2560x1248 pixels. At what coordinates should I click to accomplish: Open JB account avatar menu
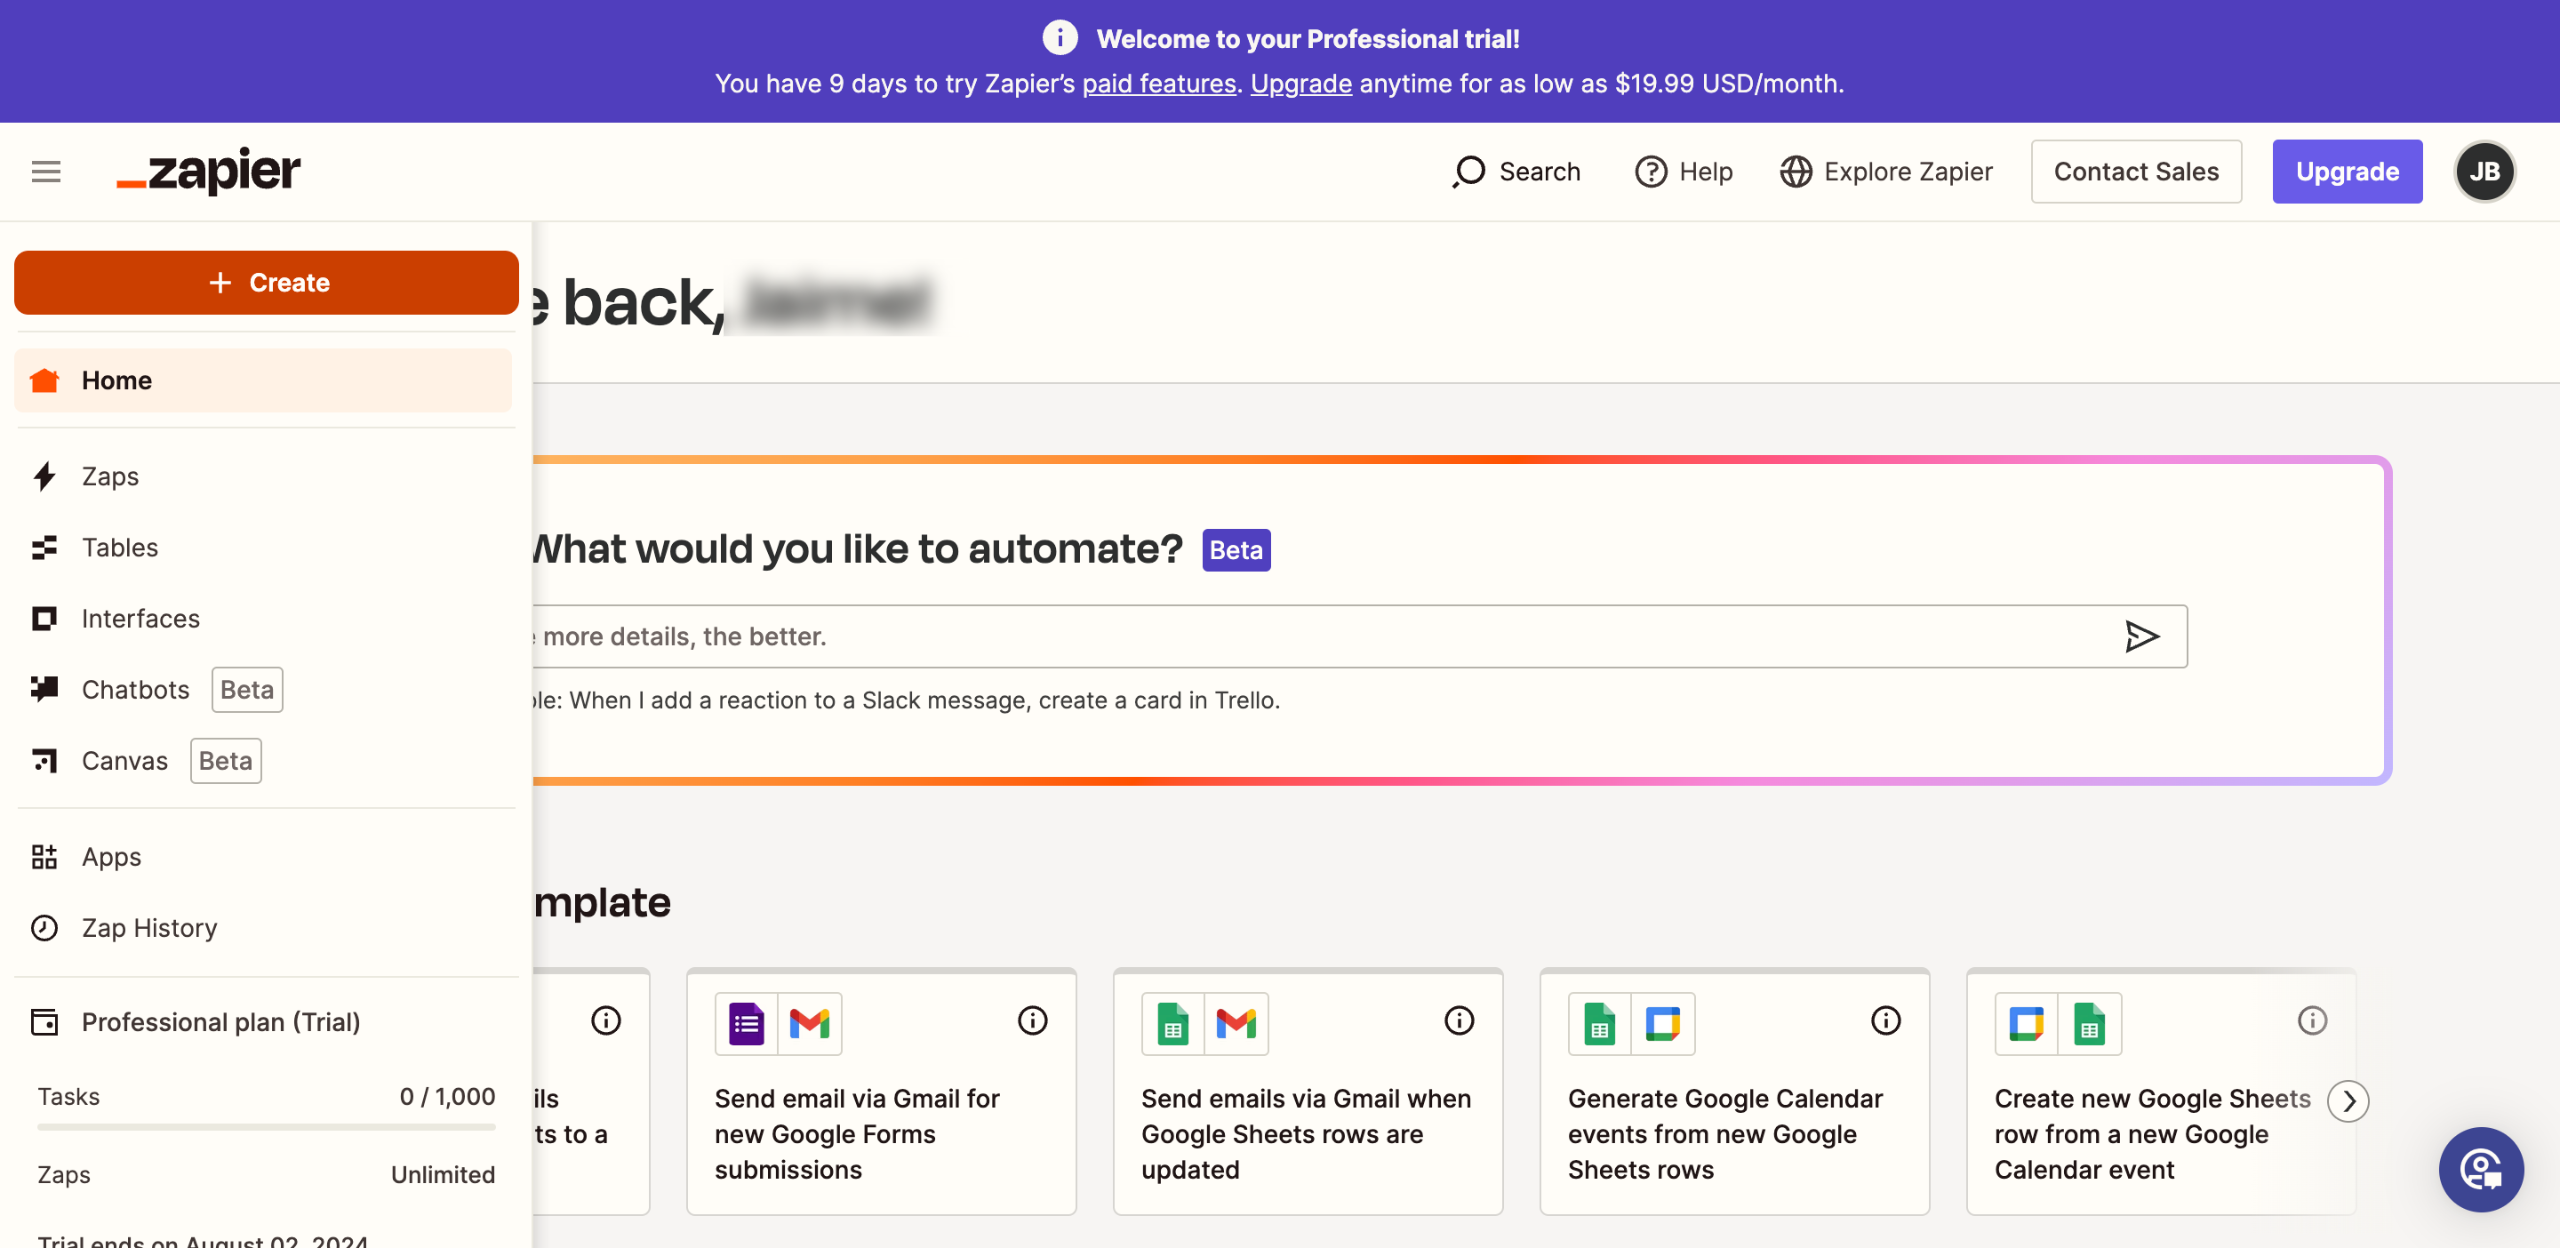(2484, 172)
